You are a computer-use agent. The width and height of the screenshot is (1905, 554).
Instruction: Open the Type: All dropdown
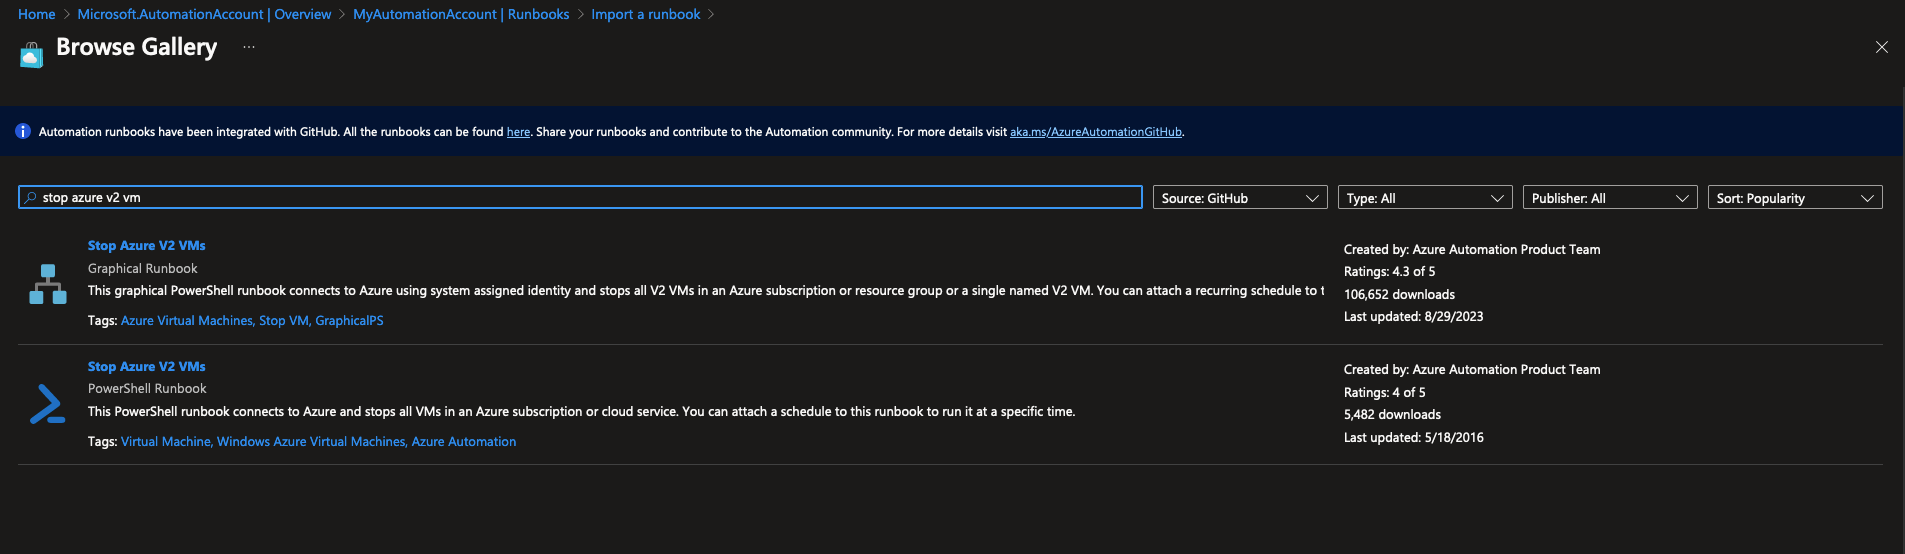click(1425, 197)
